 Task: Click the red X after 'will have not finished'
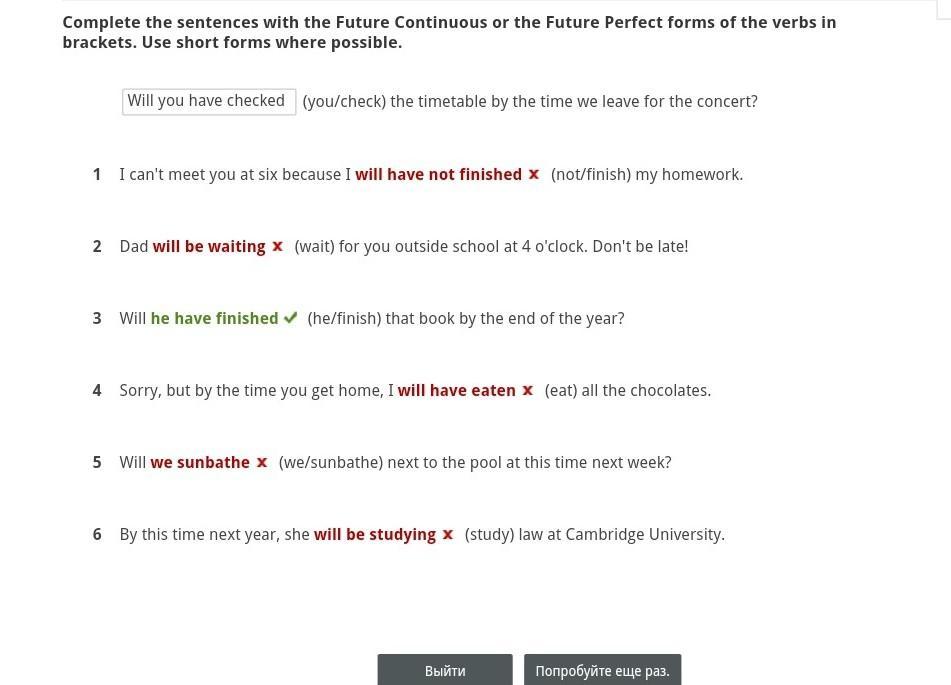click(x=534, y=174)
